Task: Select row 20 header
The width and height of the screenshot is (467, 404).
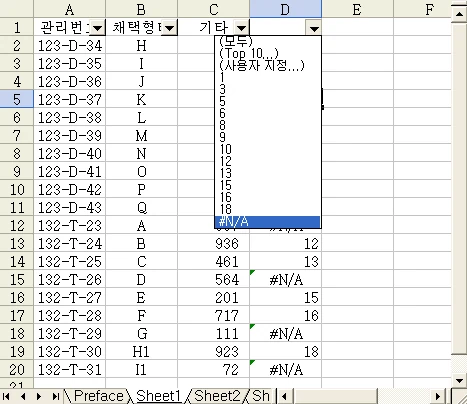Action: pos(17,369)
